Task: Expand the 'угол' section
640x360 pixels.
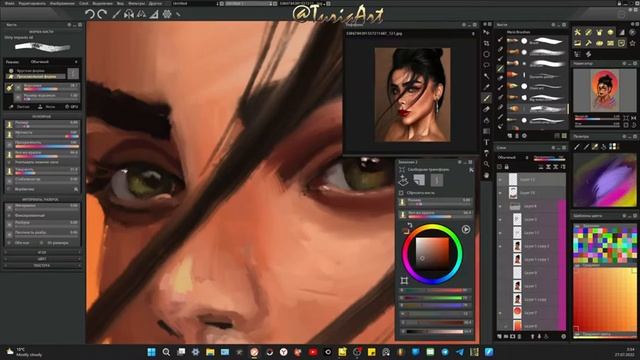Action: (x=42, y=253)
